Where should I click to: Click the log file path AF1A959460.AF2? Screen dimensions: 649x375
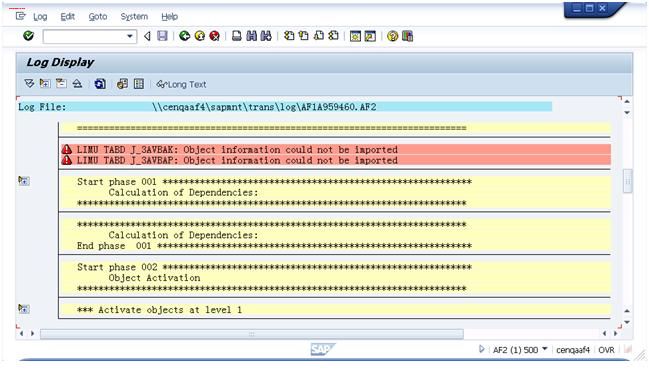pos(264,107)
